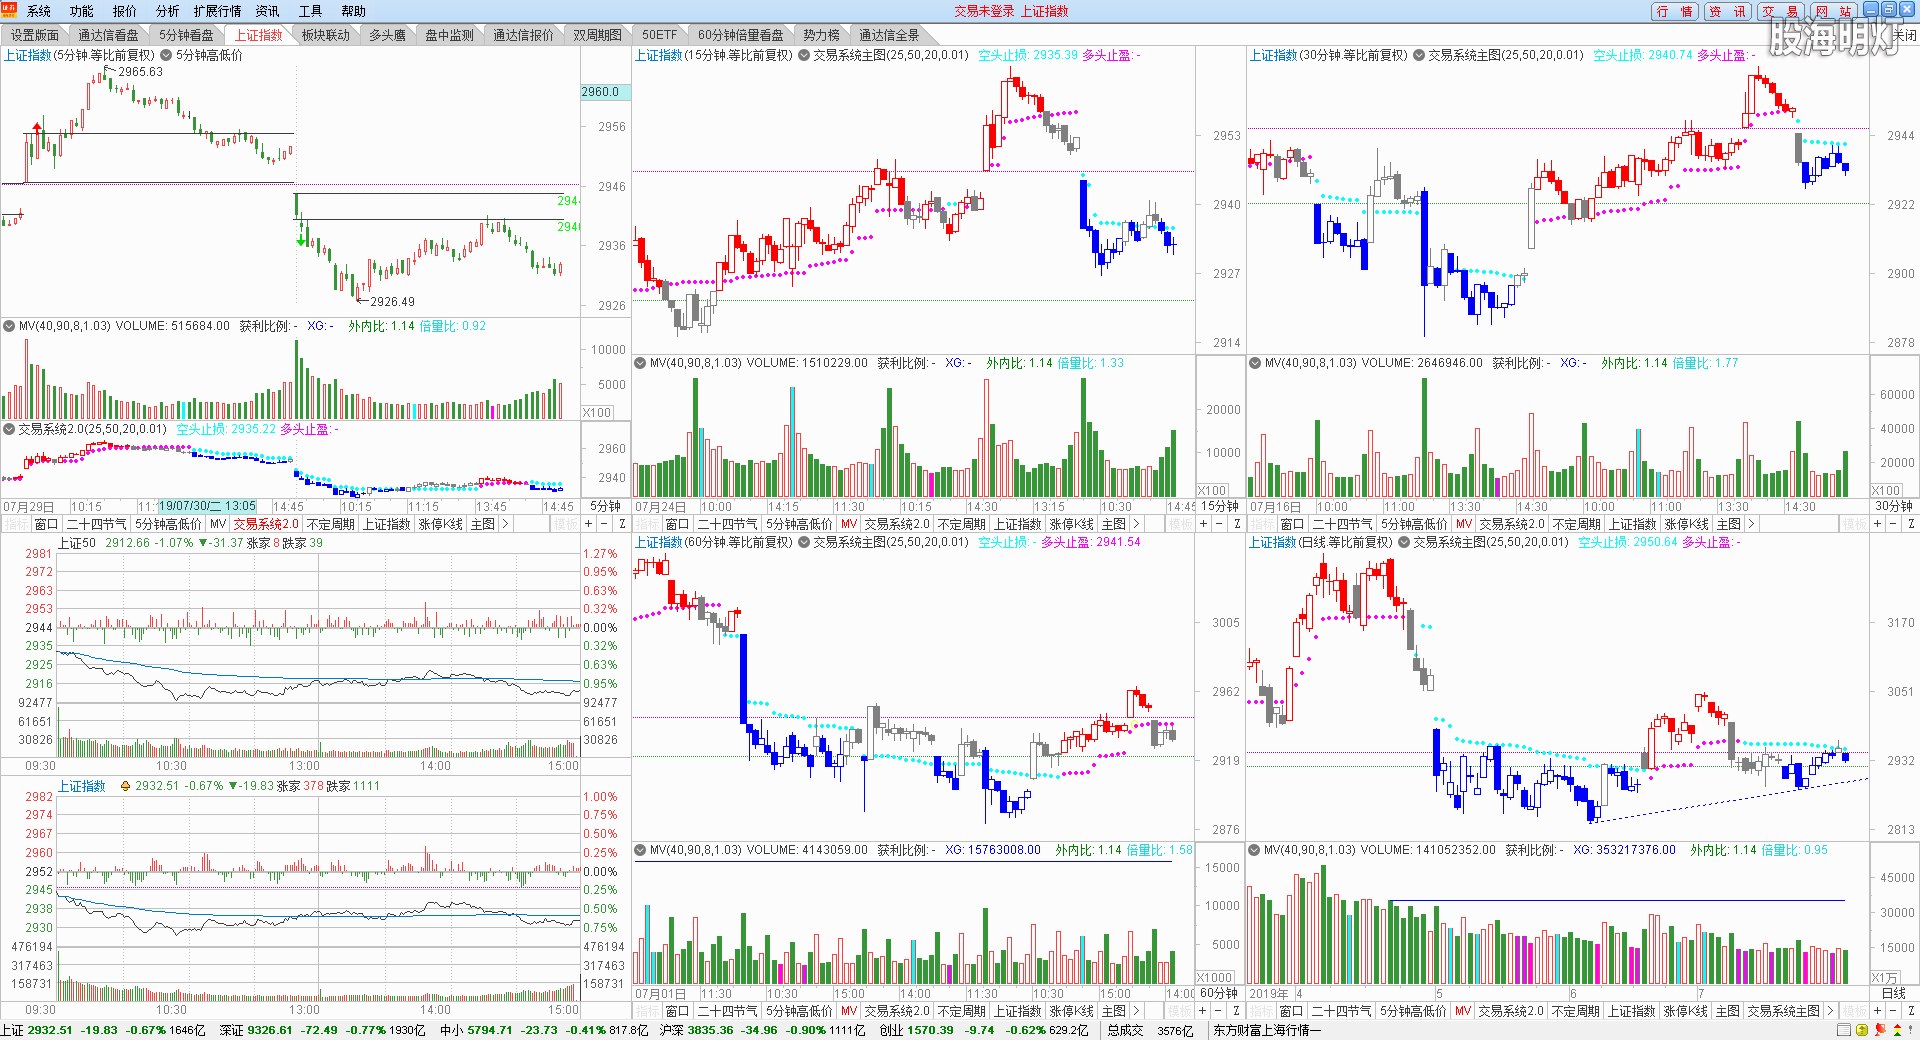
Task: Open the 工具 menu
Action: pyautogui.click(x=311, y=11)
